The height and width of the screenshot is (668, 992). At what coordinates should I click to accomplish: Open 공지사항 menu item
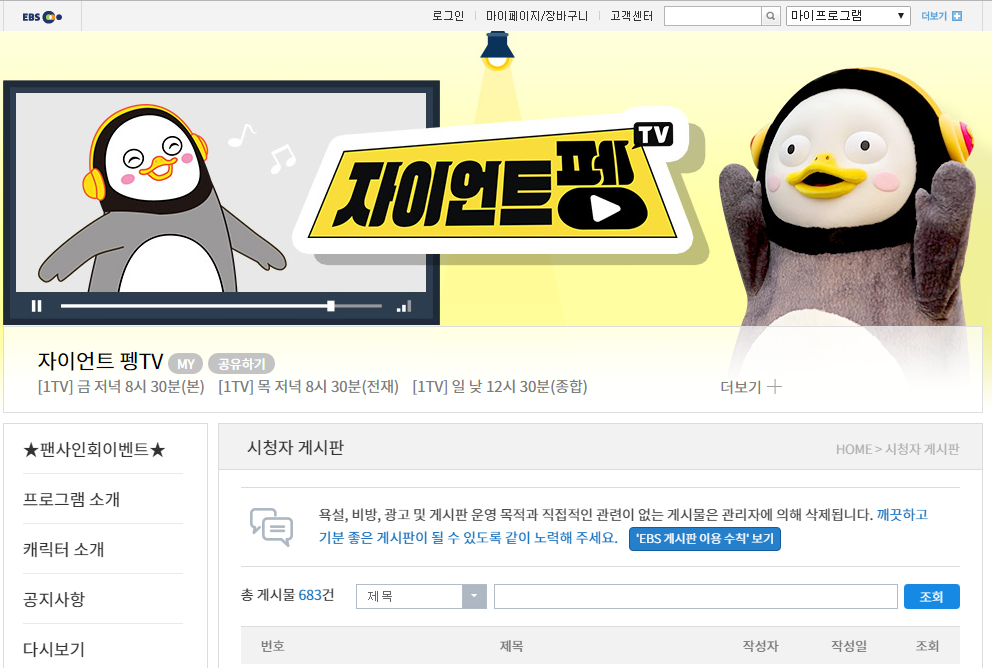[x=54, y=600]
